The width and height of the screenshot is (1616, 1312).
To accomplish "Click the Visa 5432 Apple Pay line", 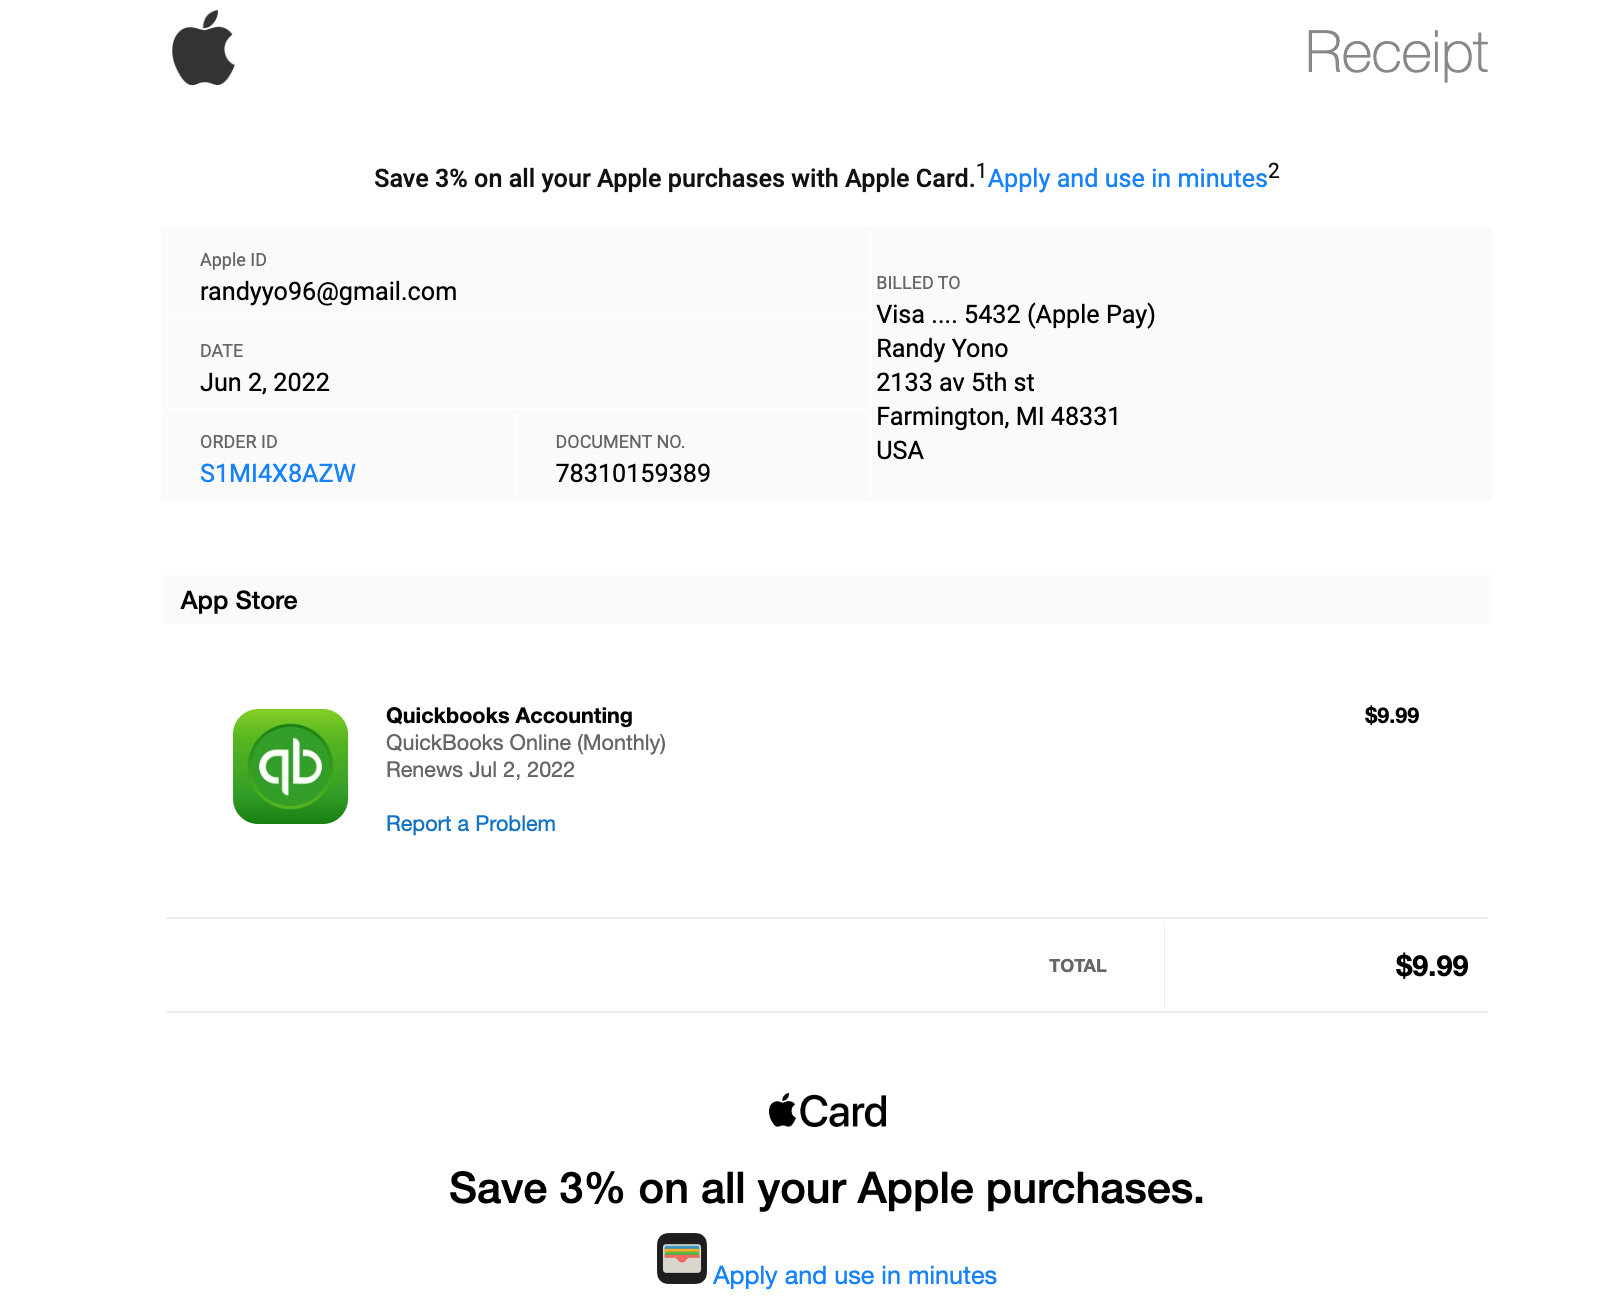I will [1015, 315].
